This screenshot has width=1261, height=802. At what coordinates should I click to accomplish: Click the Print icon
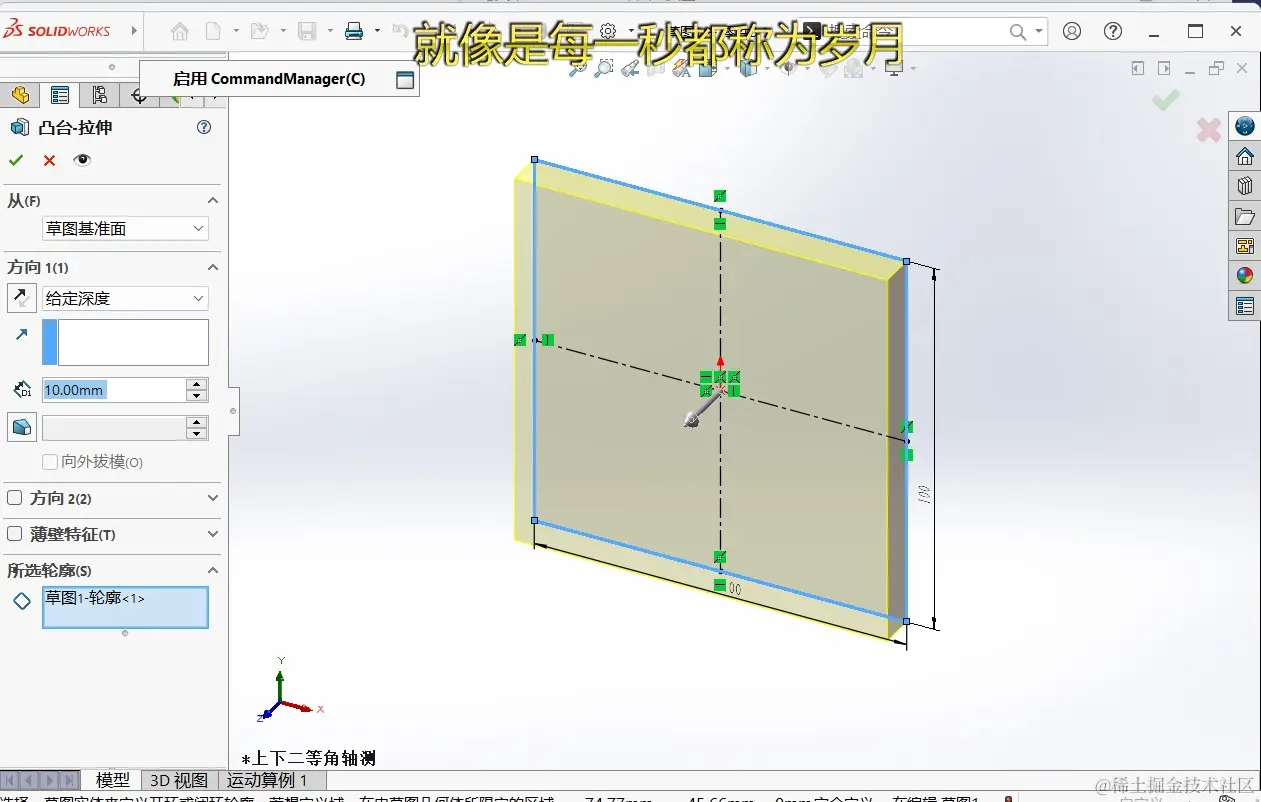tap(354, 32)
